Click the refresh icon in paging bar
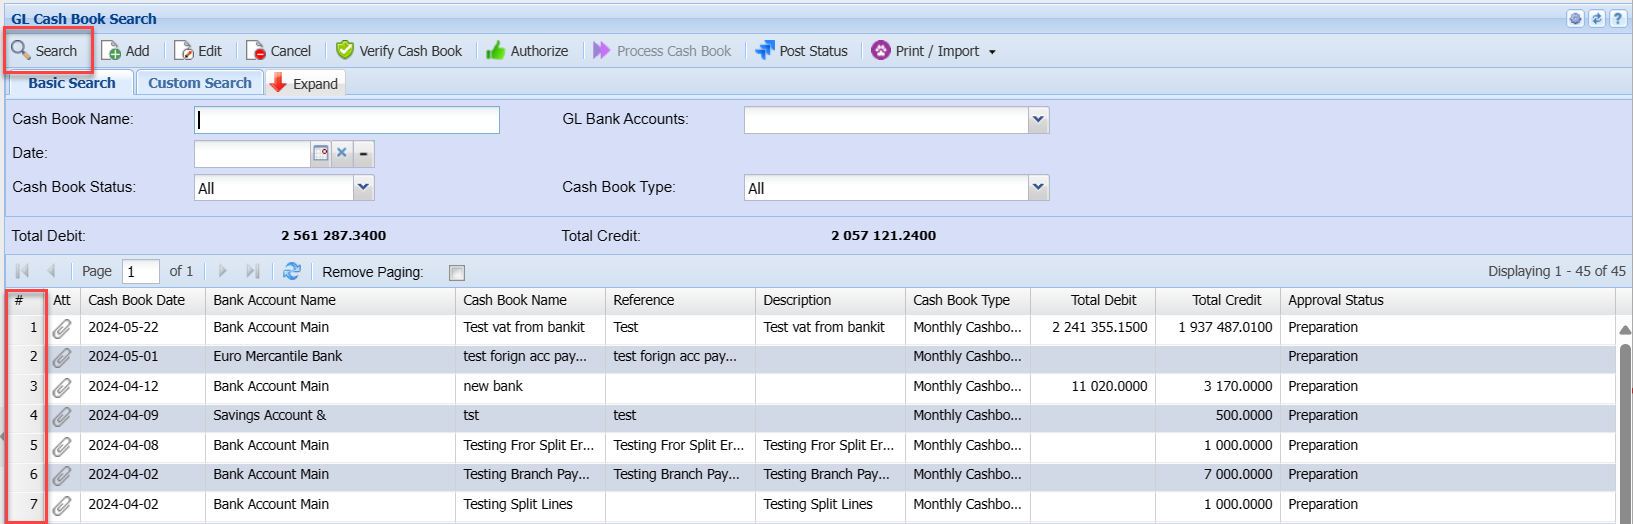1633x524 pixels. 292,271
